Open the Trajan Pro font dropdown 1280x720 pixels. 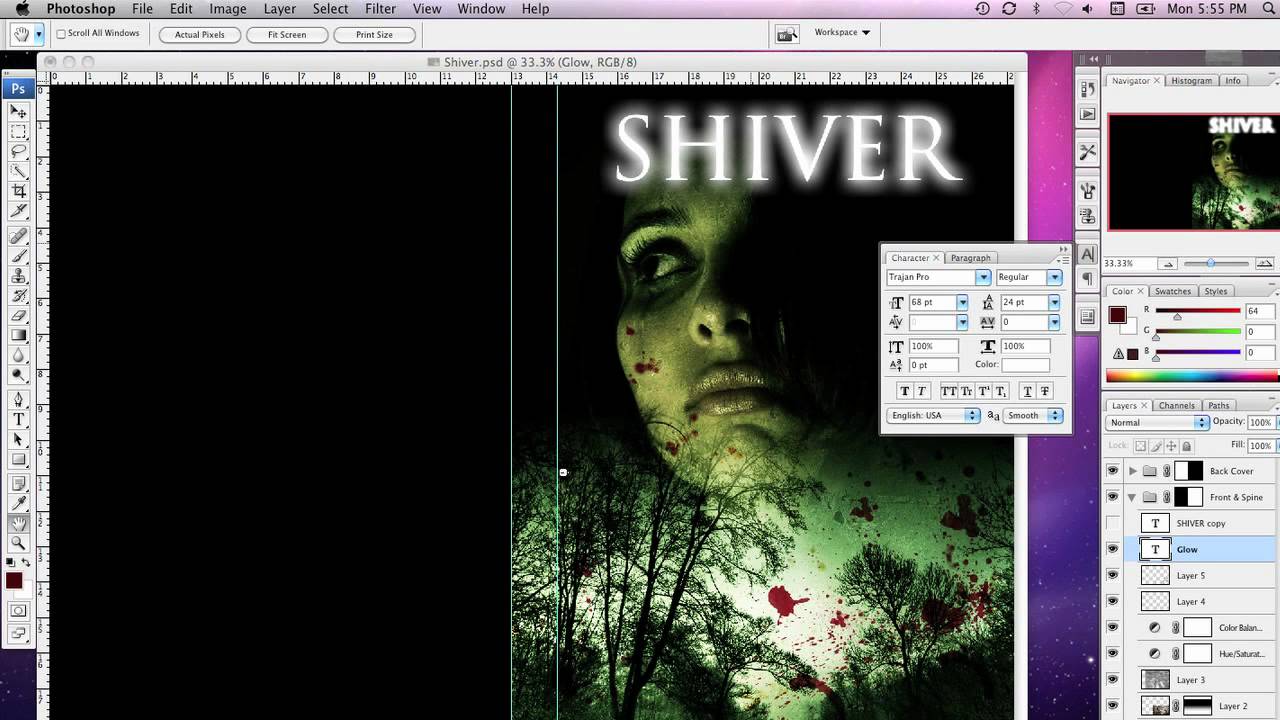(x=983, y=277)
